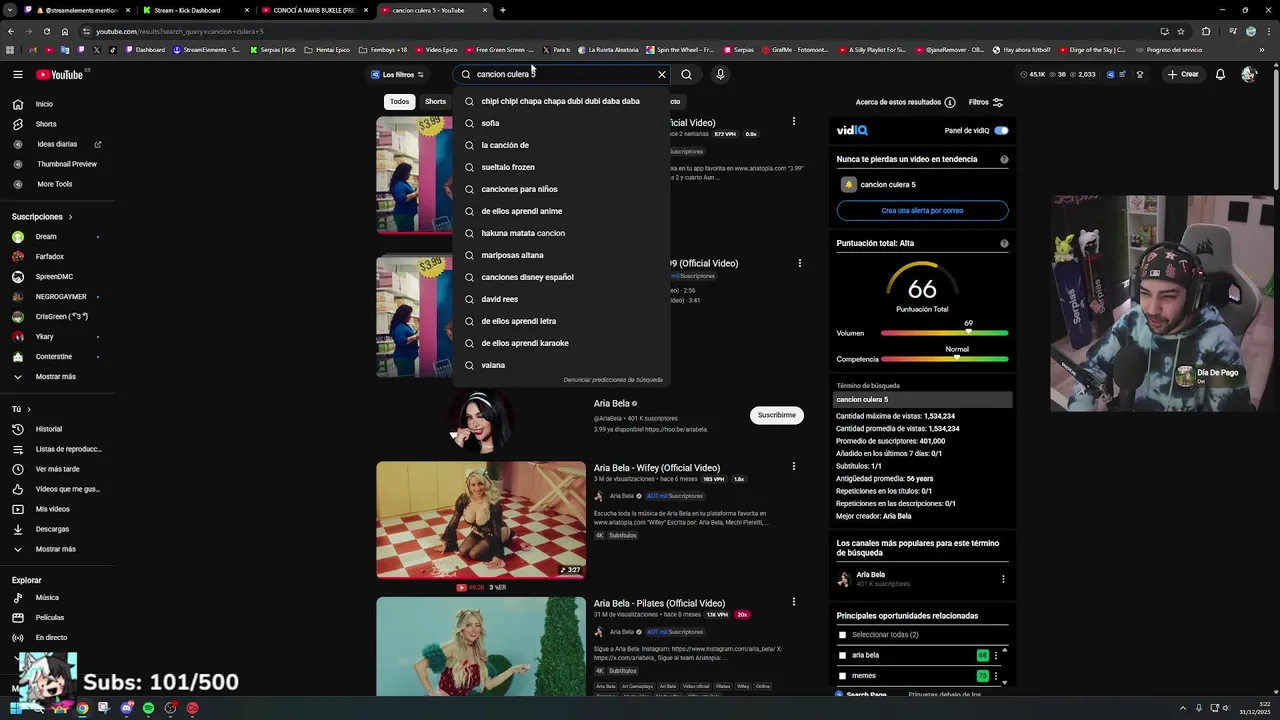Open Shorts in the sidebar
Viewport: 1280px width, 720px height.
pyautogui.click(x=56, y=124)
